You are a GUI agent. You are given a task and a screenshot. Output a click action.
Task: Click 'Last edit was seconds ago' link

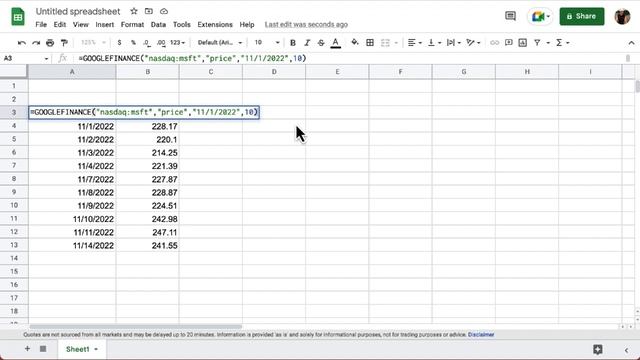coord(306,24)
